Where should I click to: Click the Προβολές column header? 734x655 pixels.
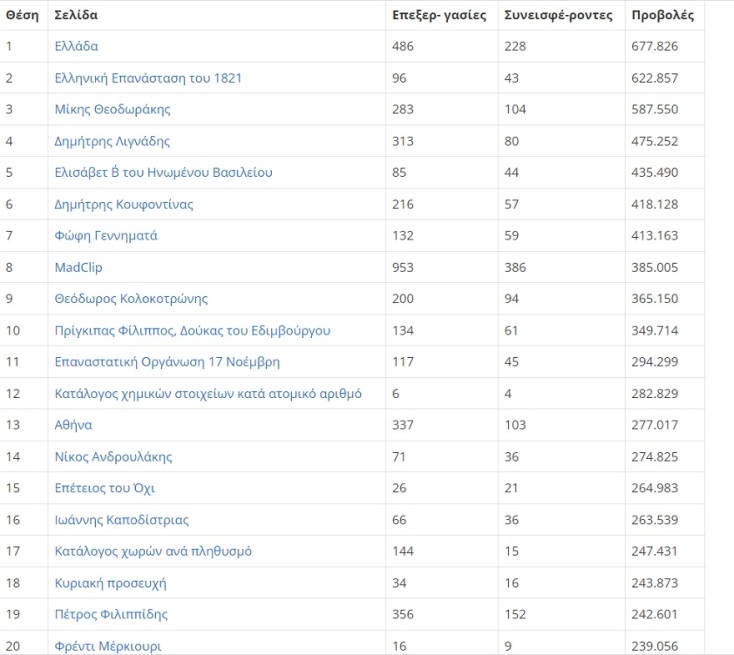click(663, 15)
